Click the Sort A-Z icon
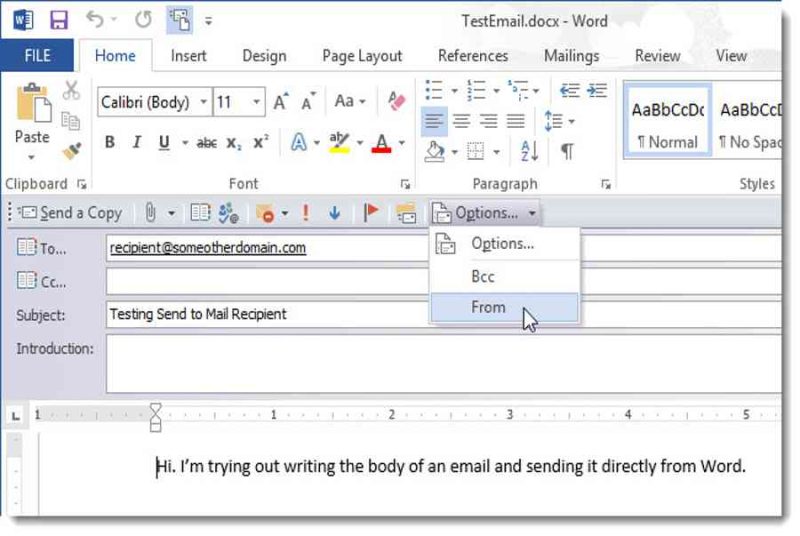Screen dimensions: 800x536 coord(529,151)
